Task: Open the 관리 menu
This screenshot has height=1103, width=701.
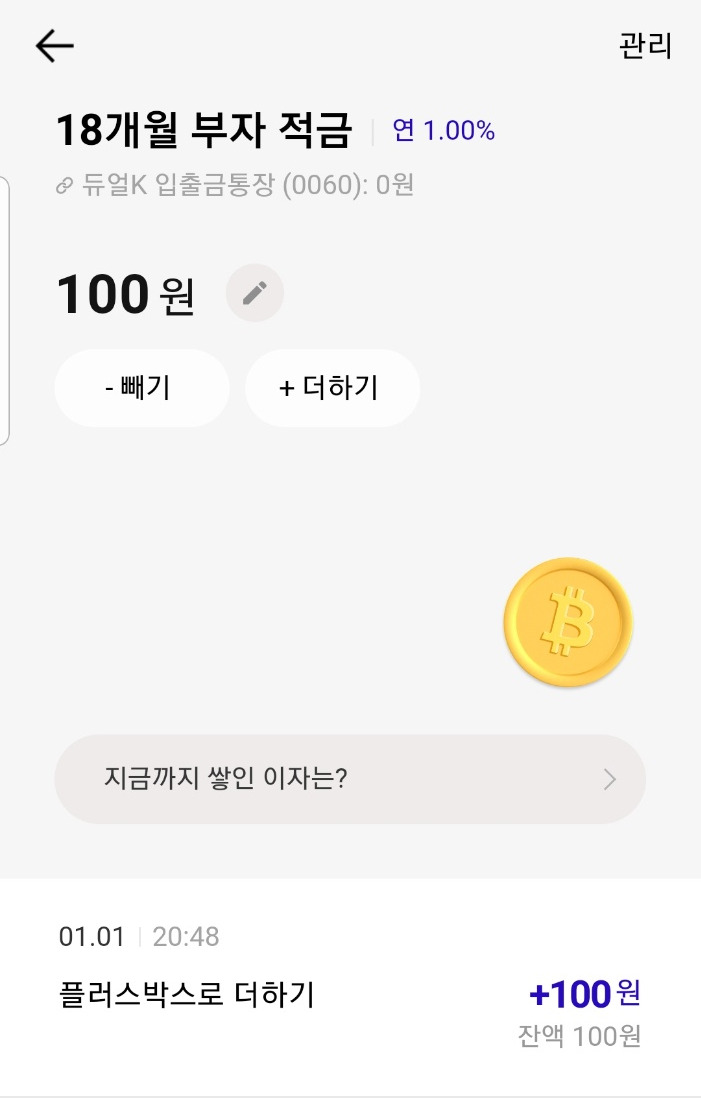Action: coord(645,46)
